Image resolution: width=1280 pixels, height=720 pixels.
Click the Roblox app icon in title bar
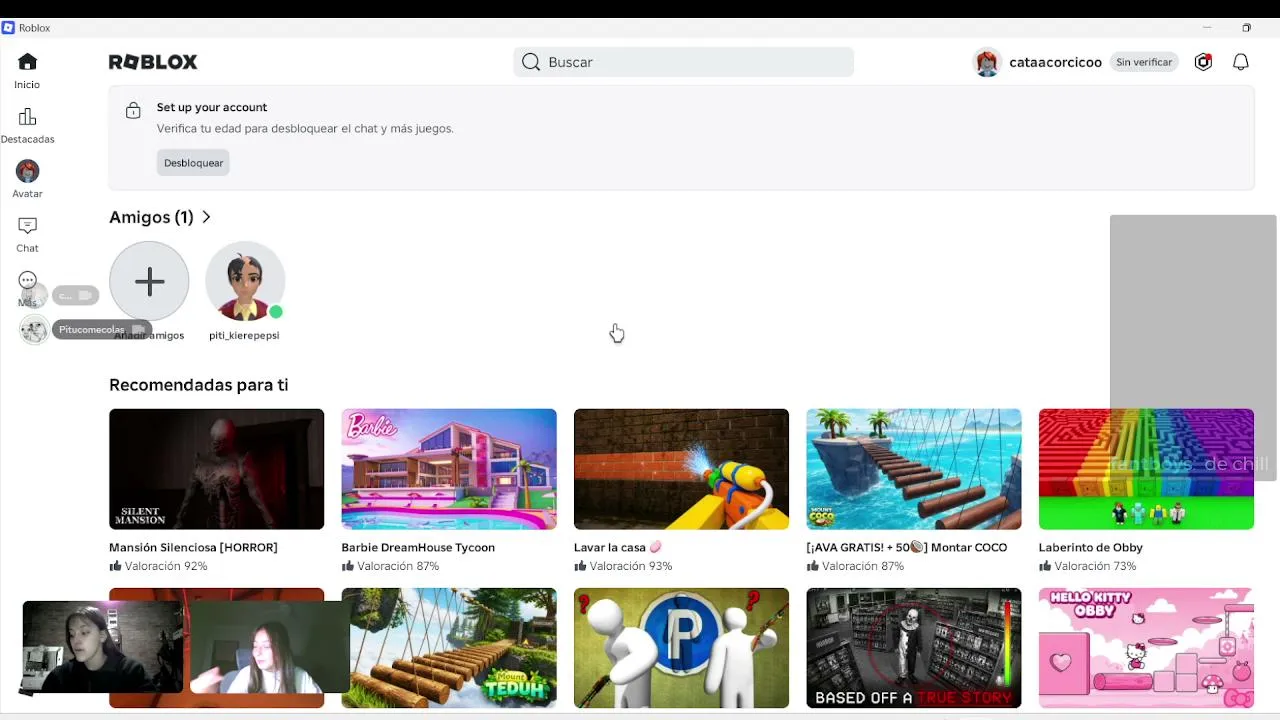coord(8,28)
